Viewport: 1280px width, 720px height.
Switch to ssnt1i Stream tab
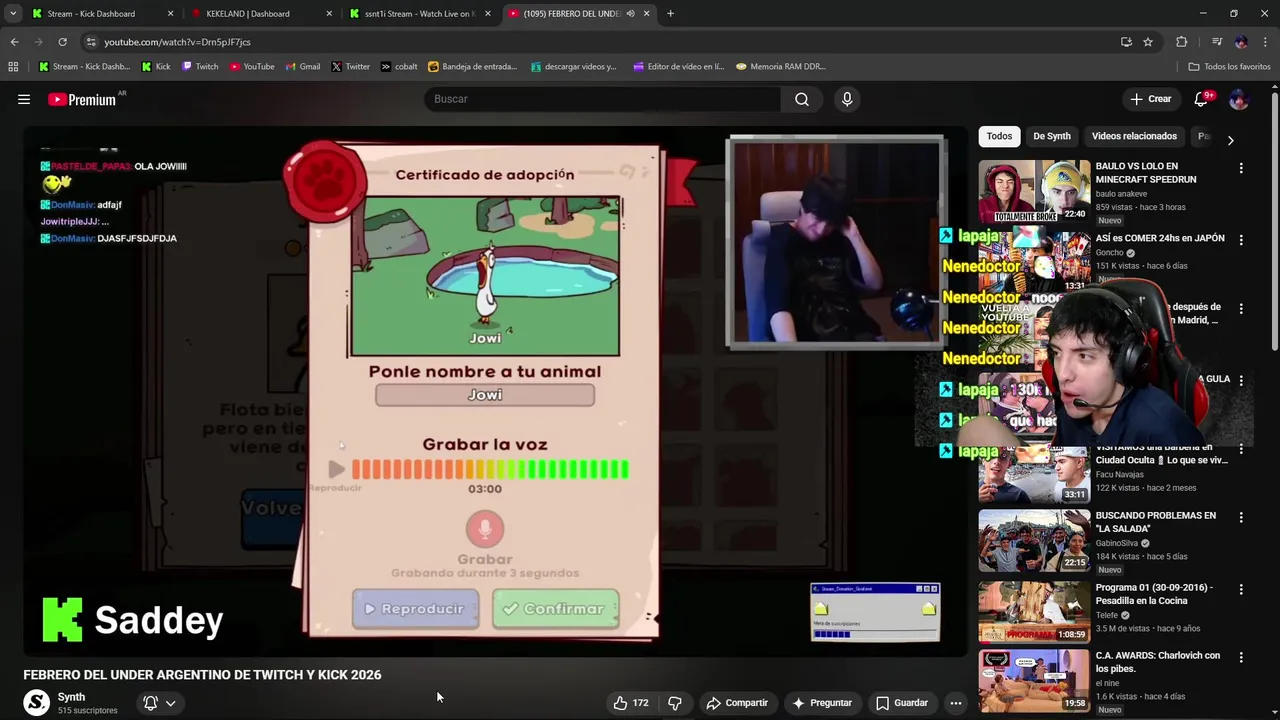420,14
